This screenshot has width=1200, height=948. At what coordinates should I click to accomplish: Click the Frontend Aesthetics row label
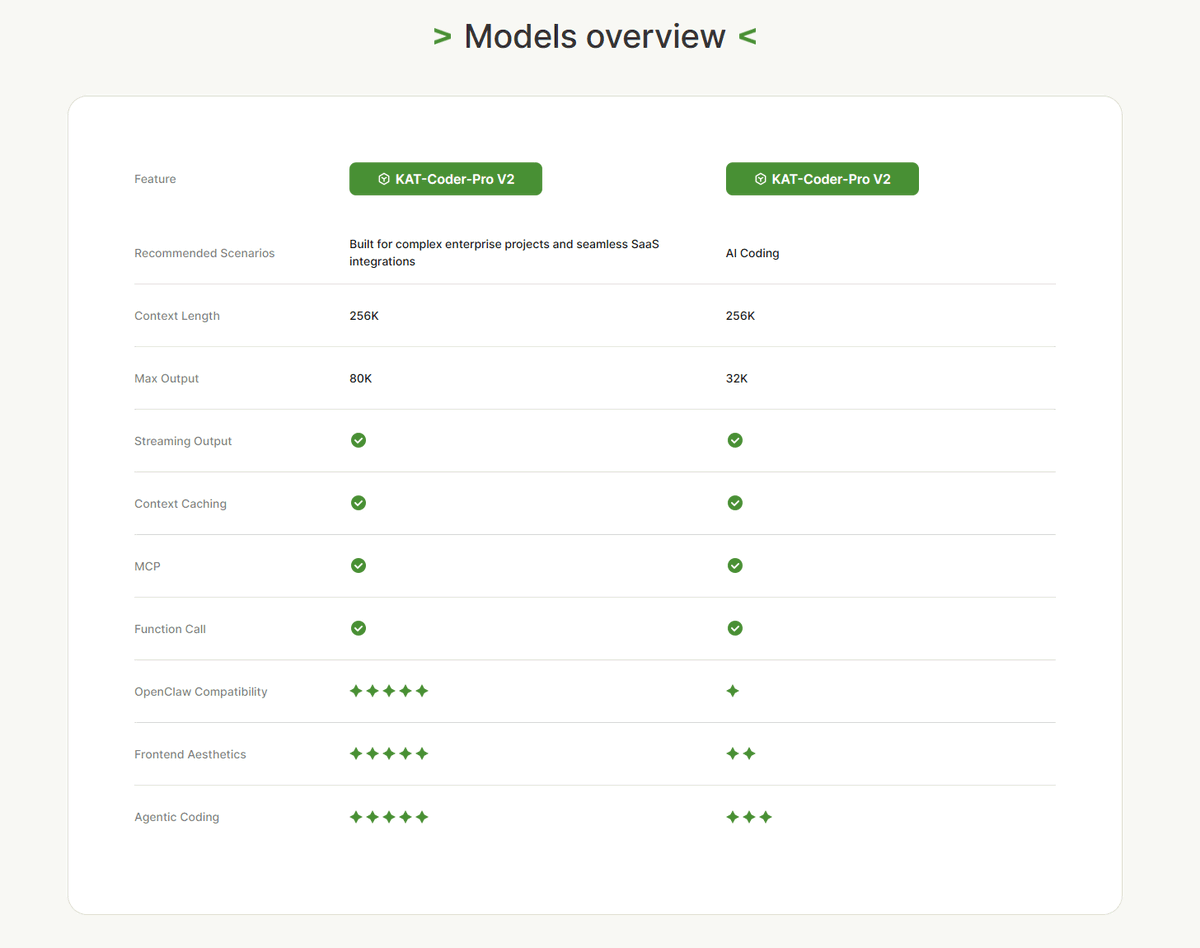coord(190,755)
